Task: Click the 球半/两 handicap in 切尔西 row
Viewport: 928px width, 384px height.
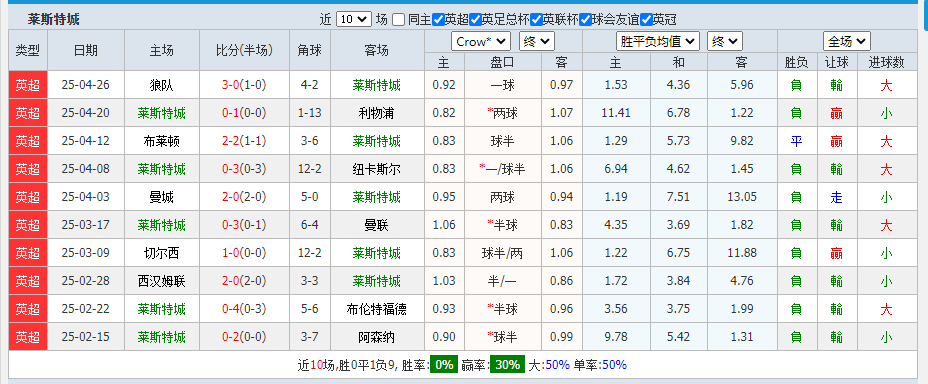Action: coord(503,253)
